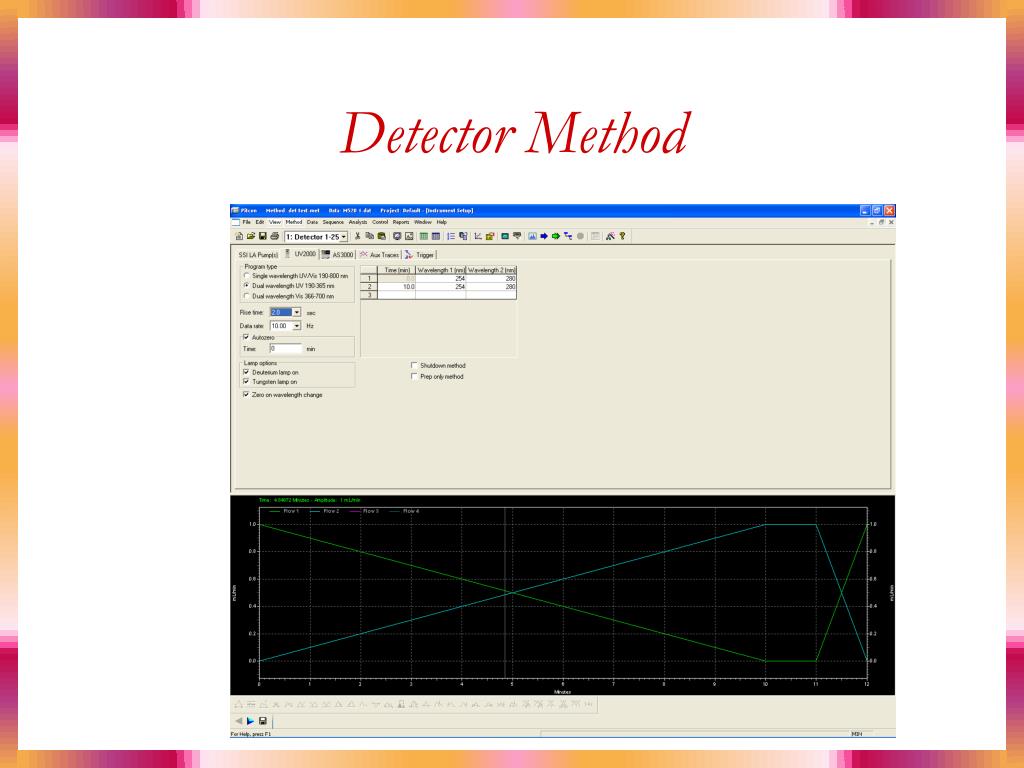The height and width of the screenshot is (768, 1024).
Task: Toggle Deuterium lamp on checkbox
Action: (x=246, y=372)
